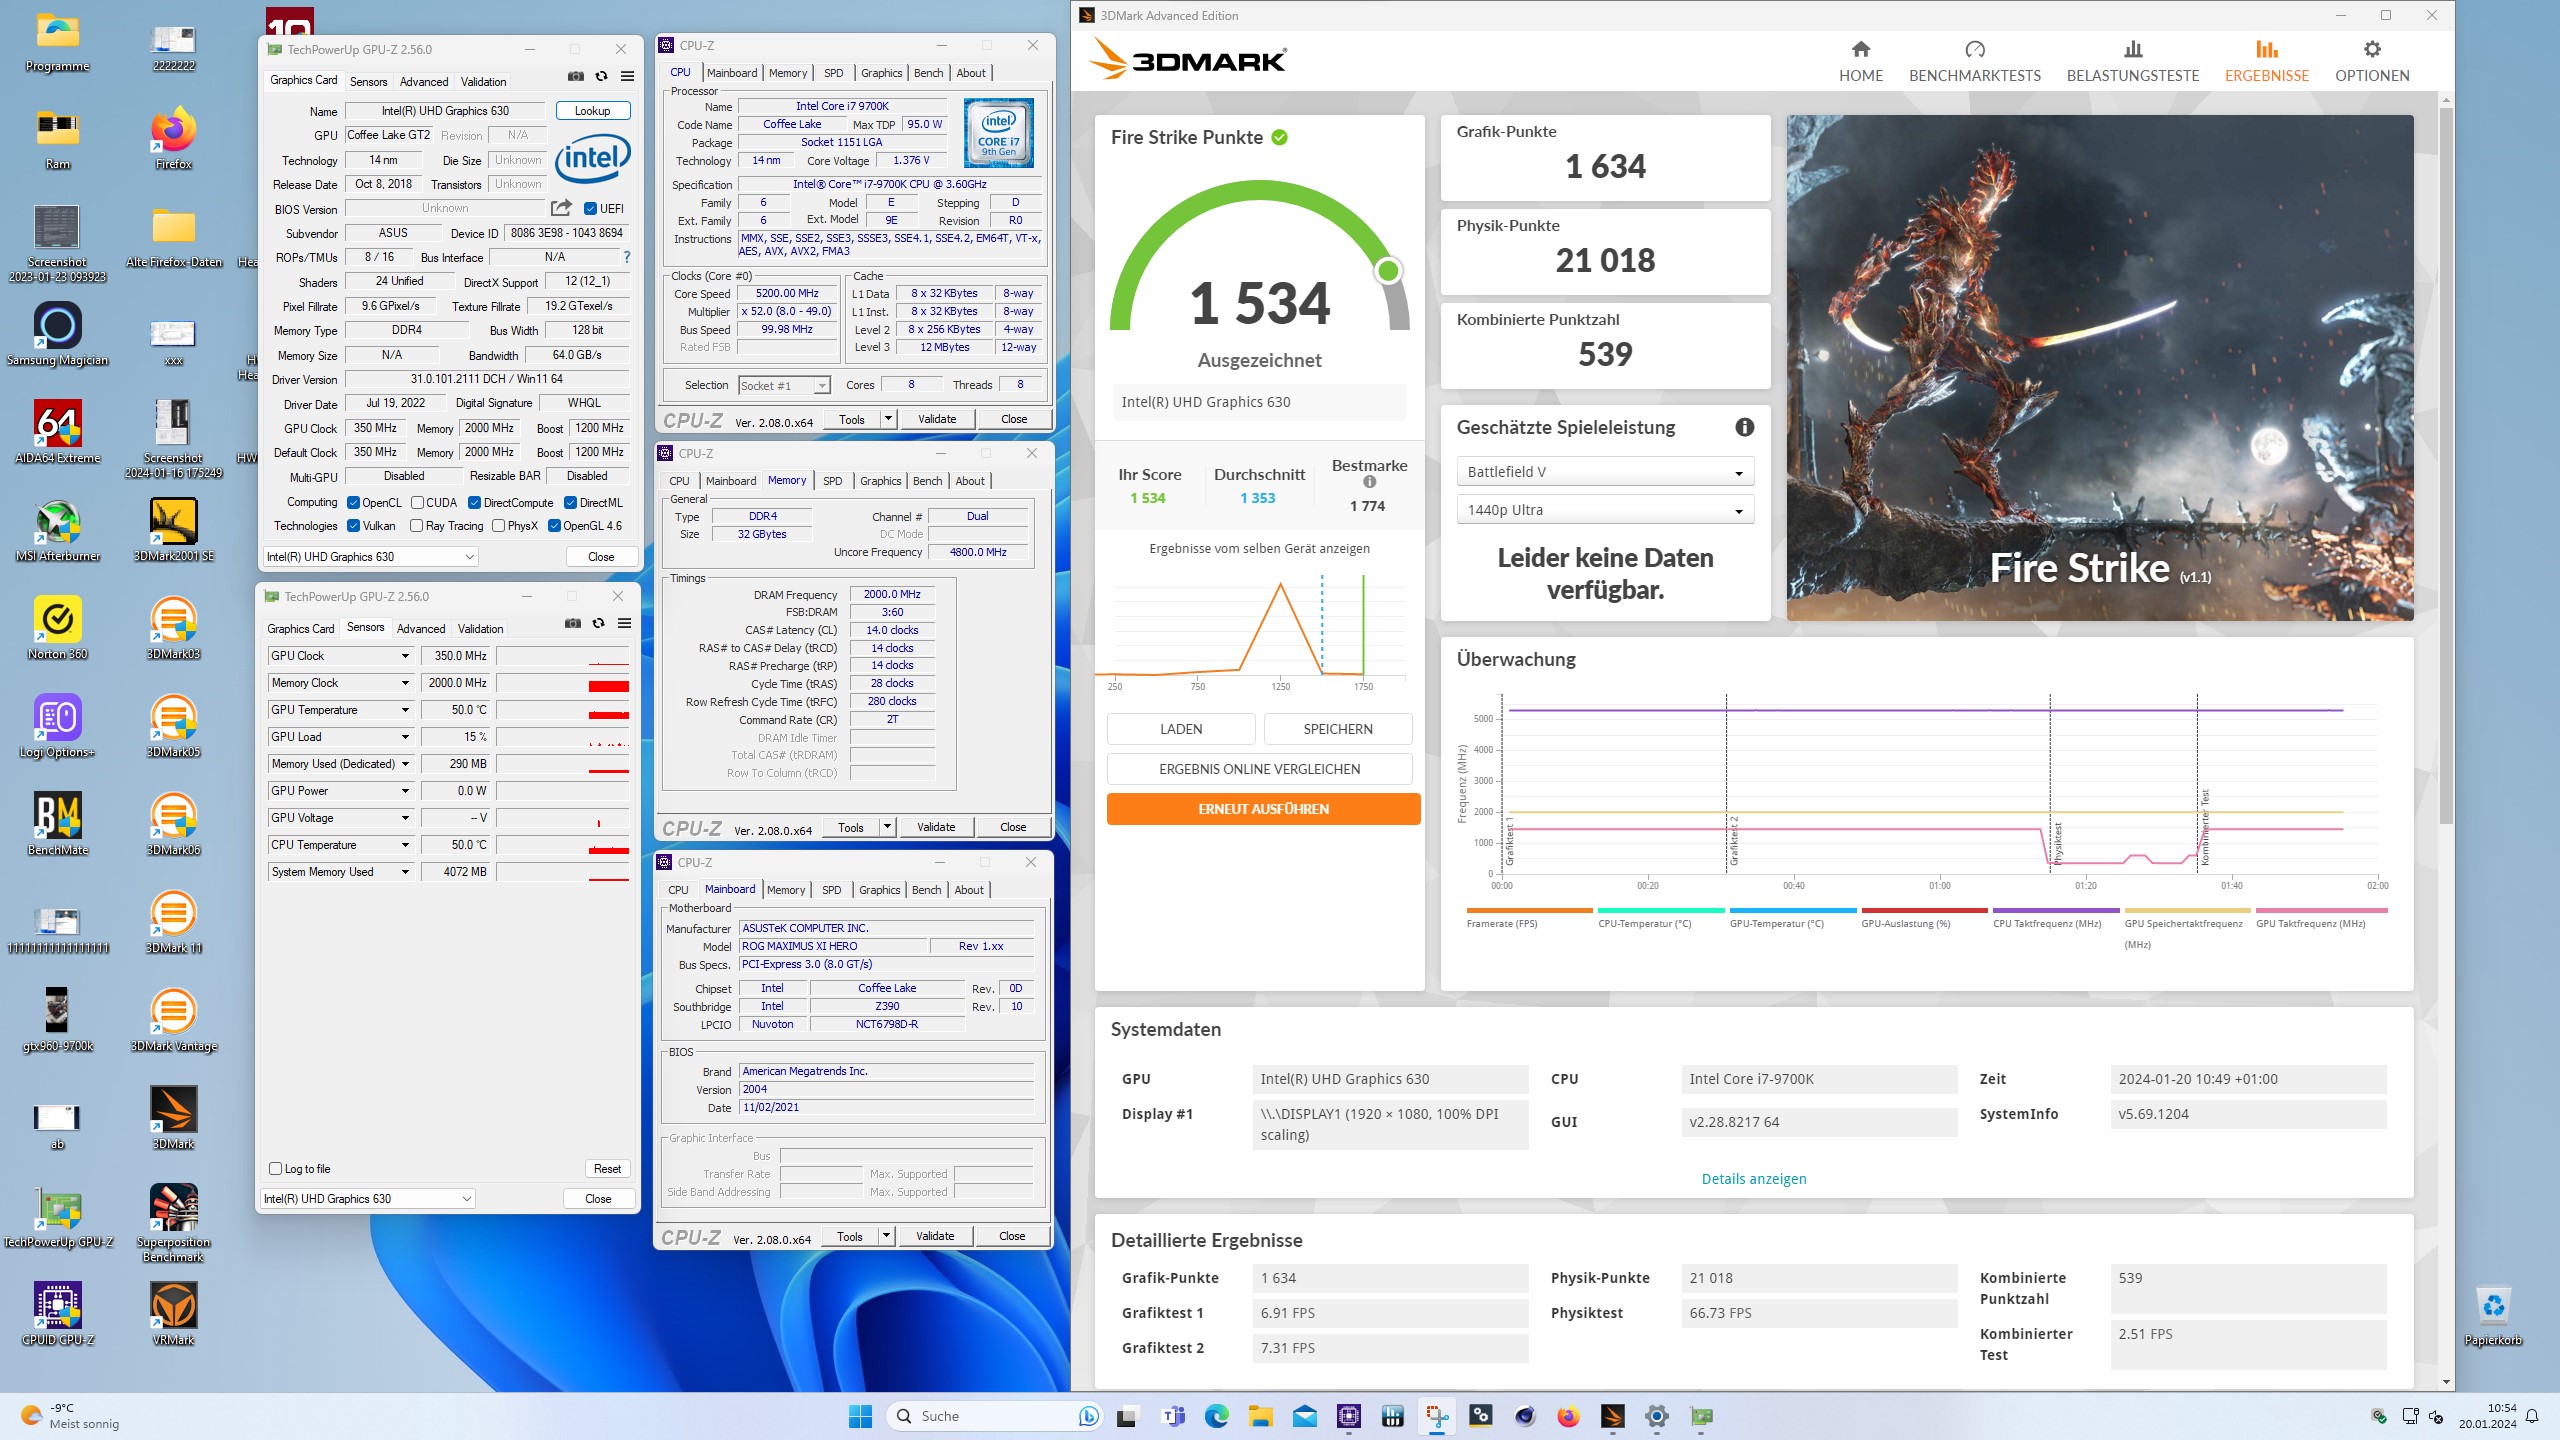The width and height of the screenshot is (2560, 1440).
Task: Expand the Battlefield V game dropdown
Action: point(1604,472)
